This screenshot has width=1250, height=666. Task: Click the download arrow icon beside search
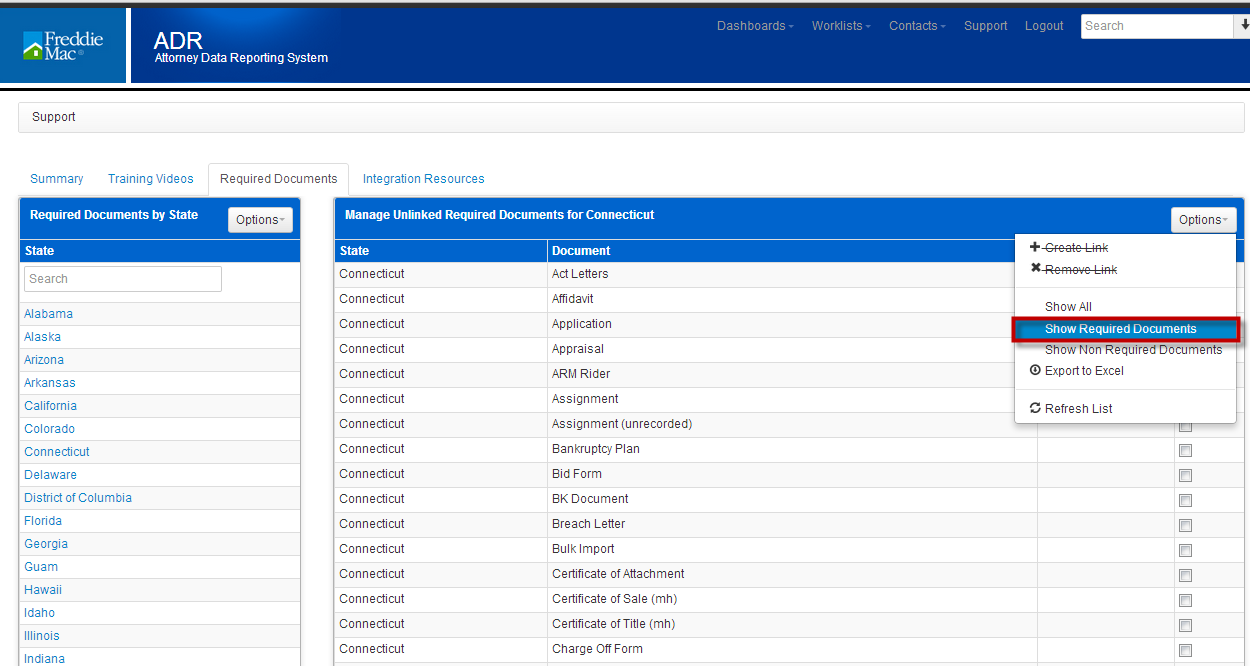click(1242, 26)
